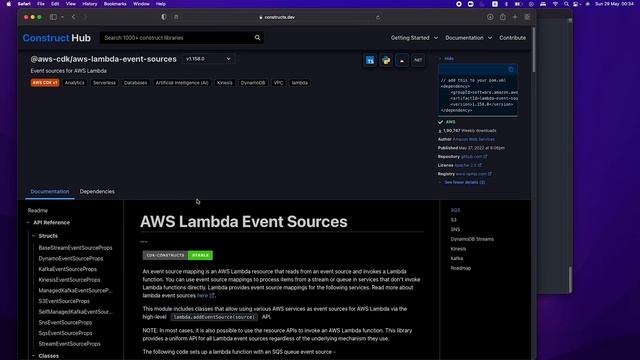Image resolution: width=640 pixels, height=360 pixels.
Task: Open the version v1.158.0 dropdown
Action: [209, 59]
